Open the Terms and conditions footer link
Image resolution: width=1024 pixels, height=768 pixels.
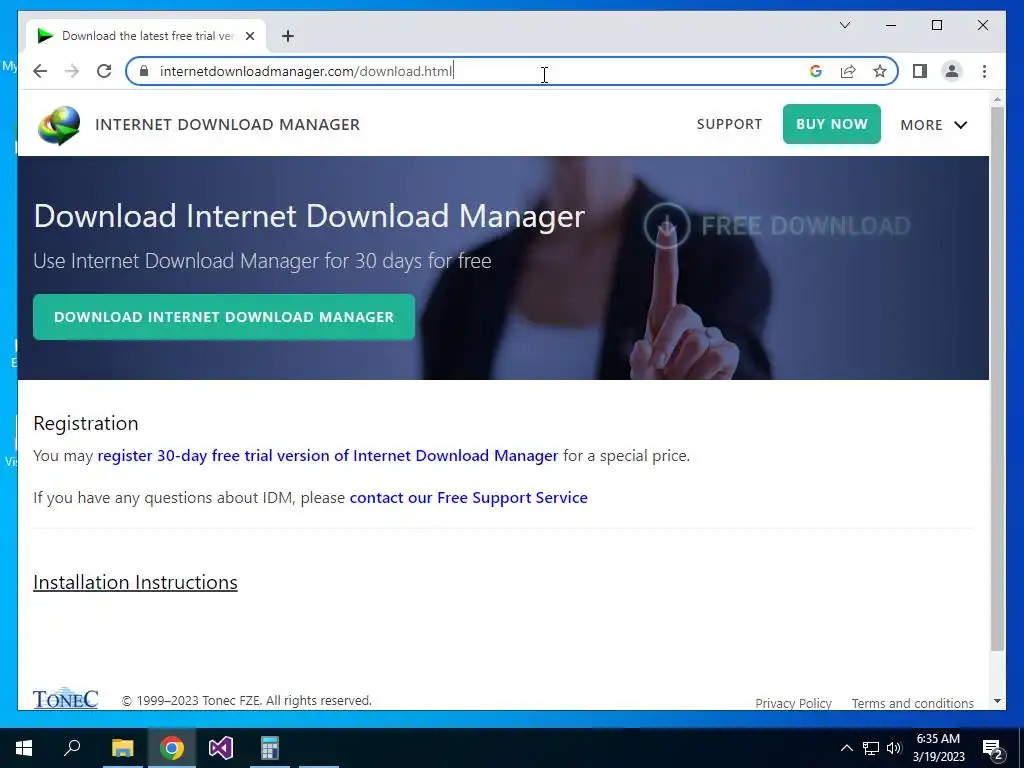pos(912,703)
